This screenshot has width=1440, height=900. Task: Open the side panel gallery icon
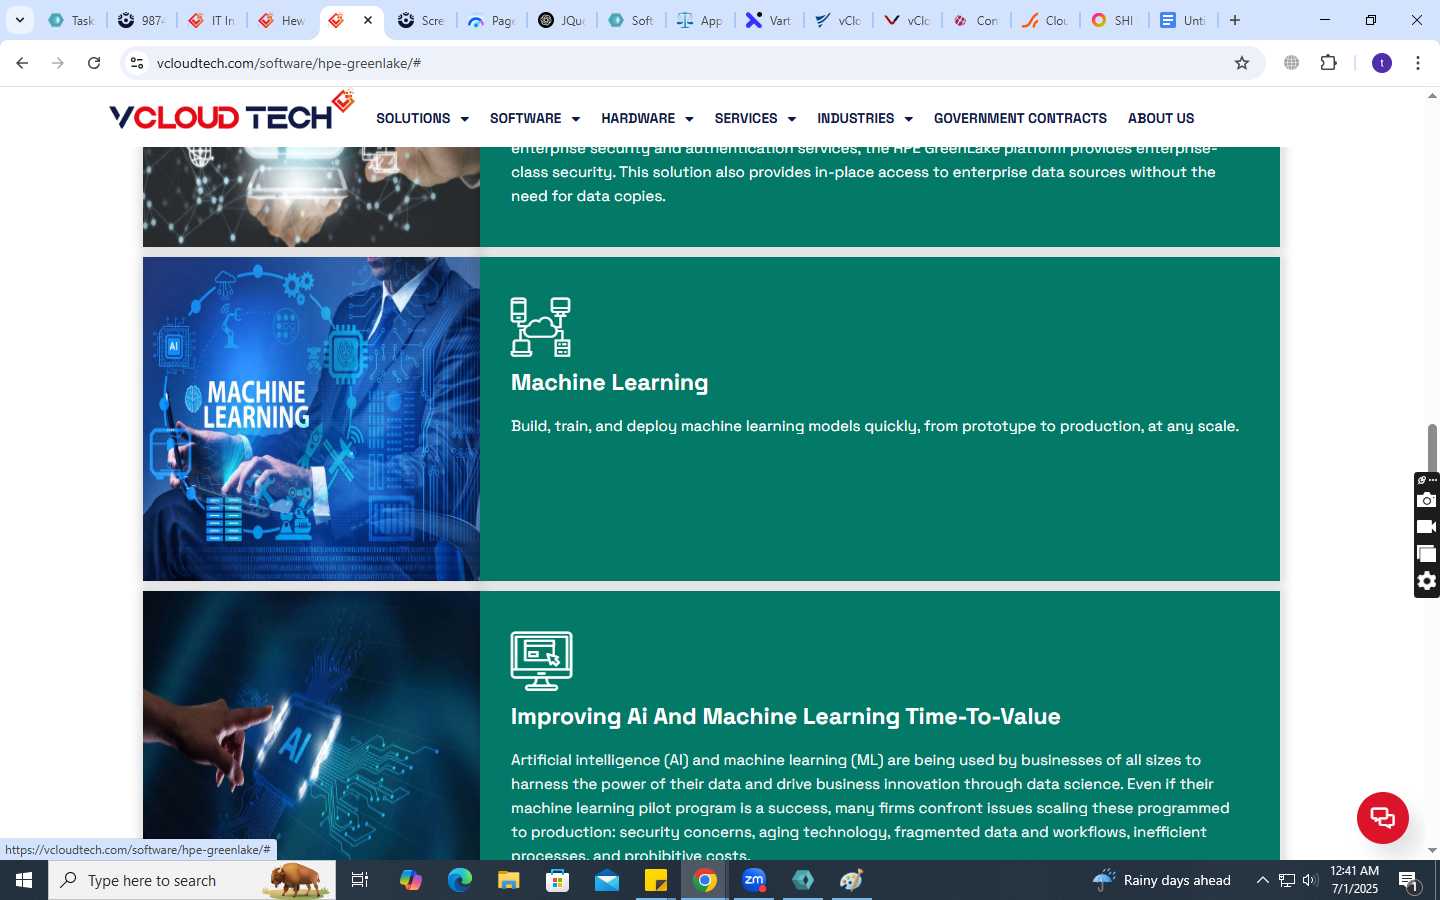point(1427,554)
